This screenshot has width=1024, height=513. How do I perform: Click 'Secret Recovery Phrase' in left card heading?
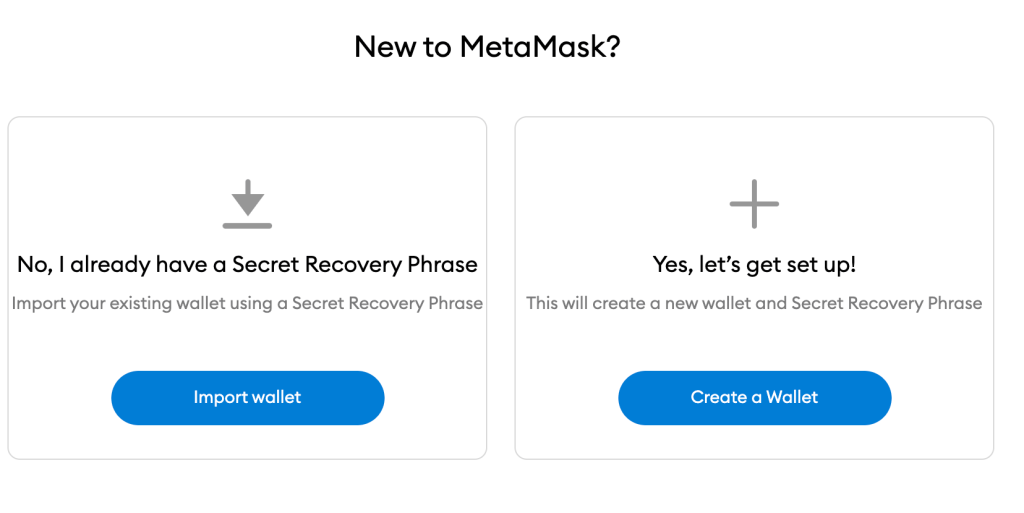click(x=355, y=265)
